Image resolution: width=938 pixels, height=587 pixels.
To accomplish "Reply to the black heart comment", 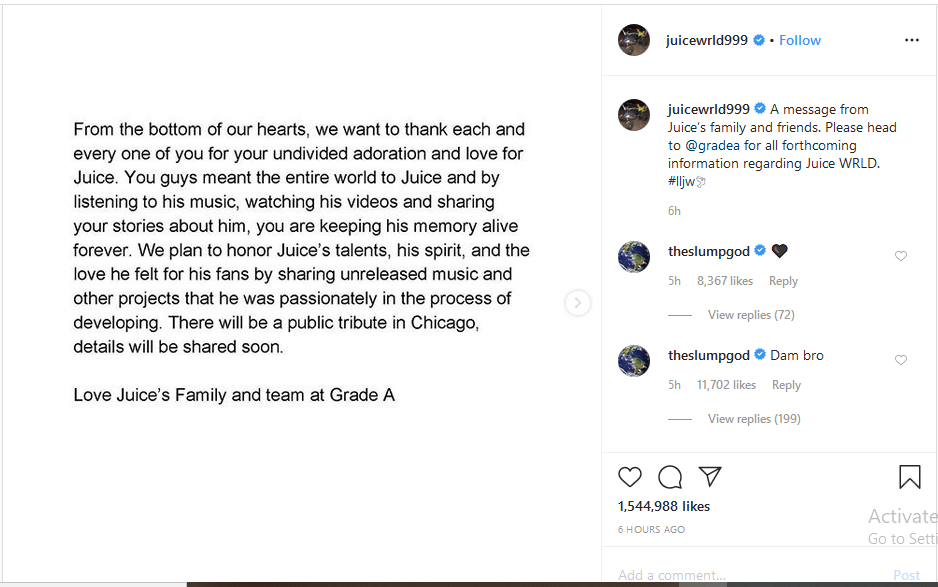I will point(783,281).
